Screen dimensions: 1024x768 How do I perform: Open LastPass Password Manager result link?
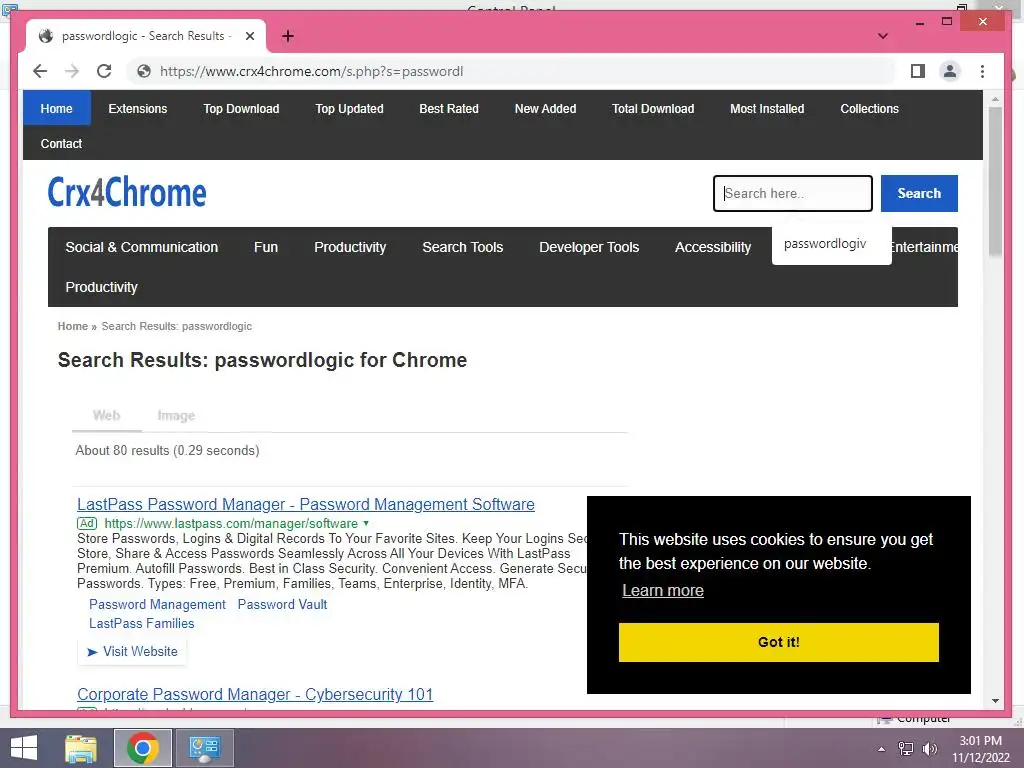pos(306,504)
